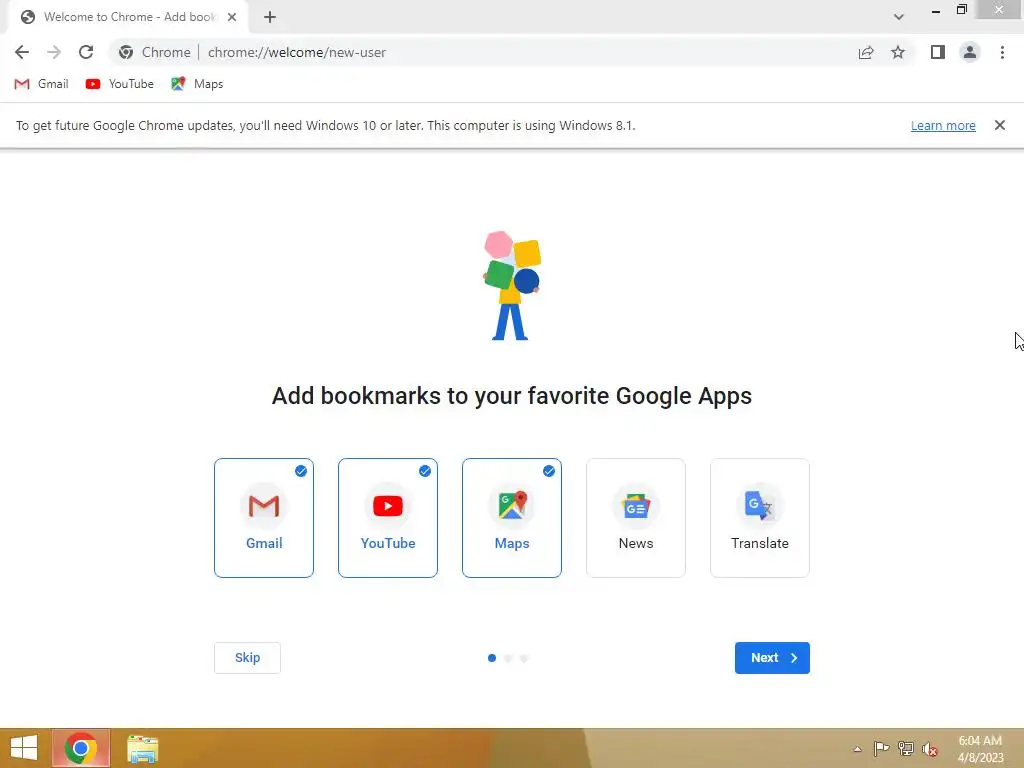Open a new tab with the plus button
Viewport: 1024px width, 768px height.
pyautogui.click(x=270, y=17)
